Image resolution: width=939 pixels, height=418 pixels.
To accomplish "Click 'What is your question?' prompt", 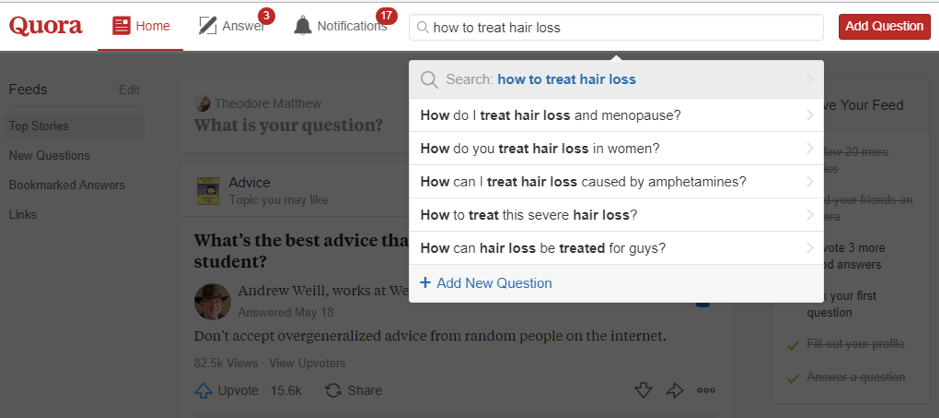I will (x=288, y=125).
